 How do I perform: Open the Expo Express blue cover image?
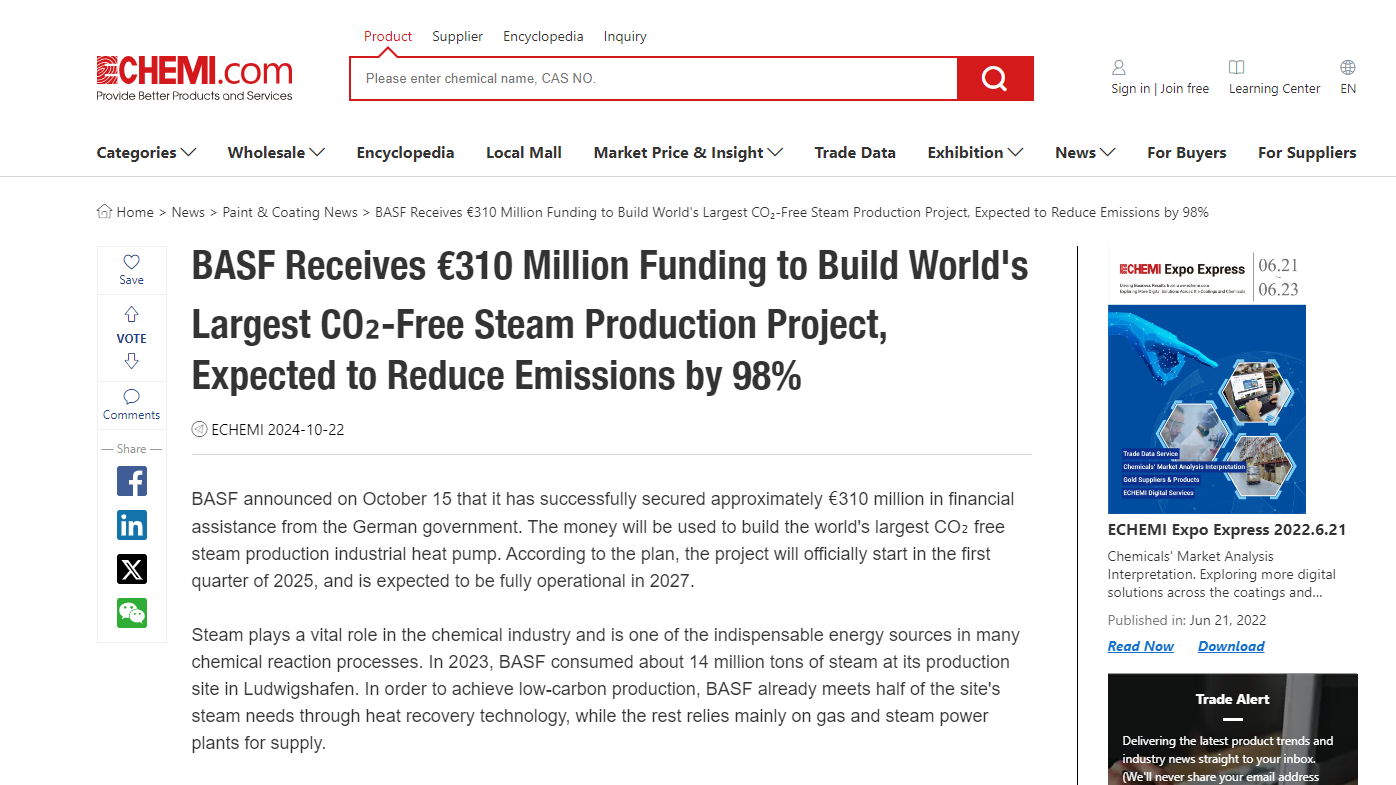click(1207, 409)
